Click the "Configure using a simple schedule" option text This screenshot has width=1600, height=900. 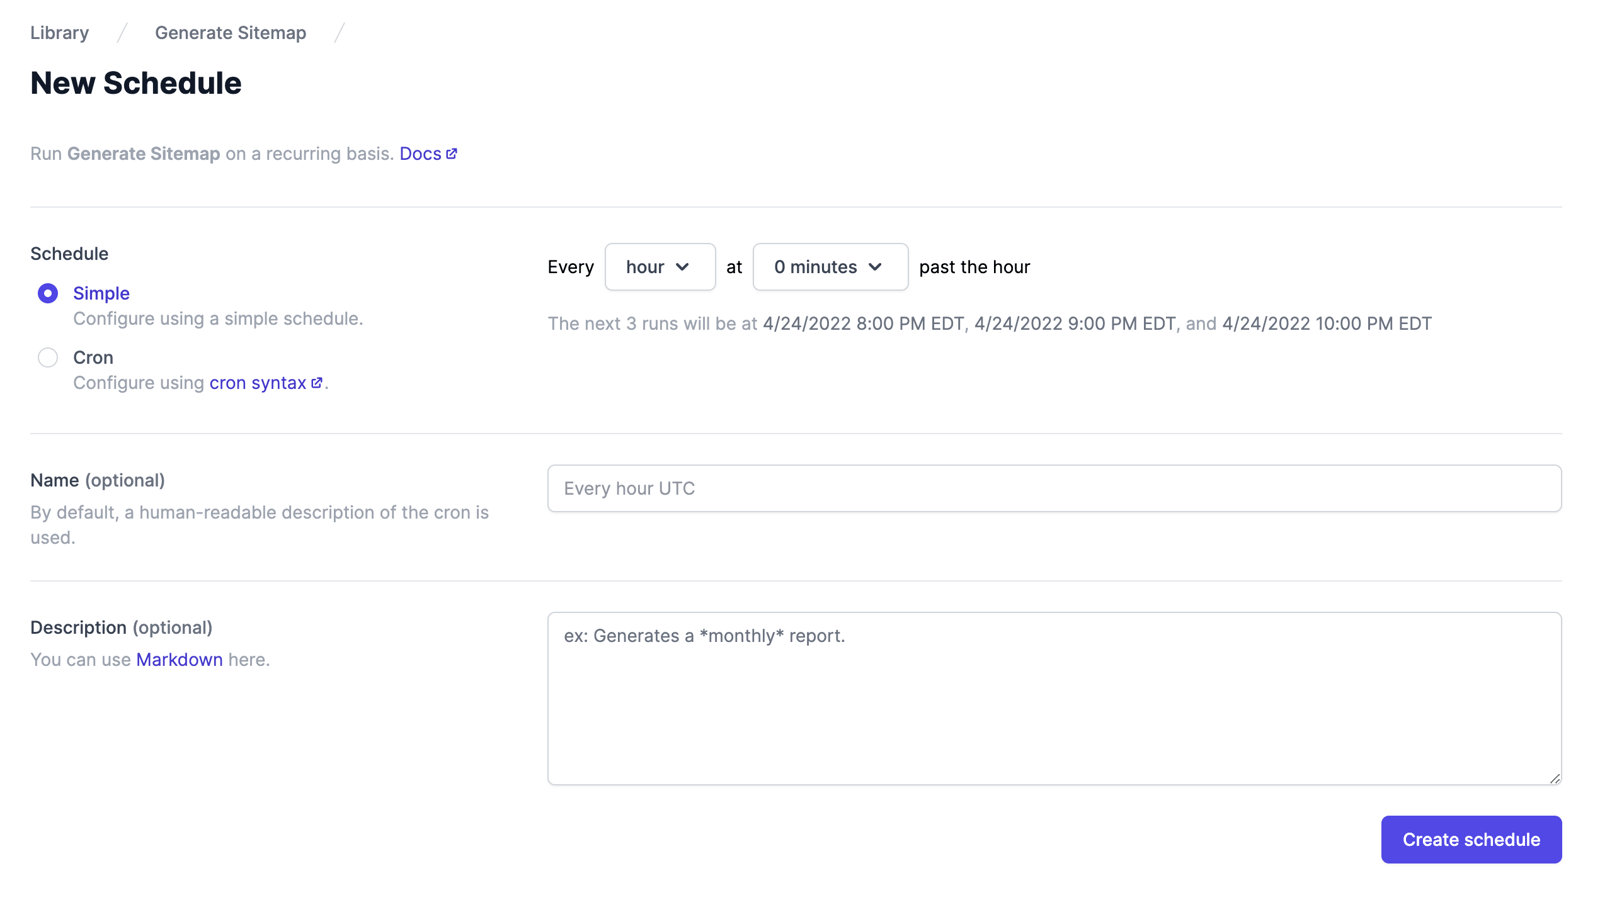pos(217,319)
